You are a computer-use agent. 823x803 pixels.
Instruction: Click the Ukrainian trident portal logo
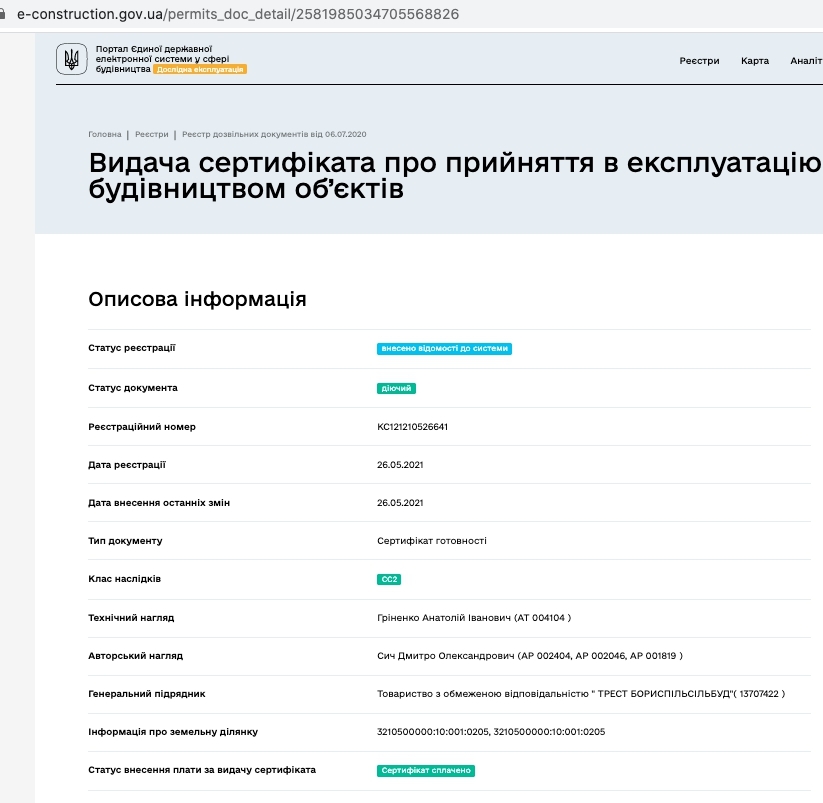[72, 59]
